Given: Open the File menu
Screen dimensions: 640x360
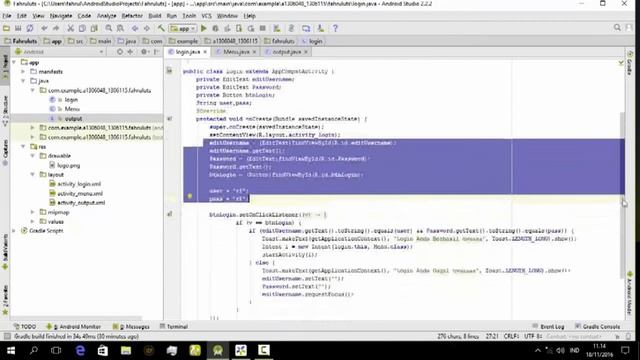Looking at the screenshot, I should [x=7, y=16].
